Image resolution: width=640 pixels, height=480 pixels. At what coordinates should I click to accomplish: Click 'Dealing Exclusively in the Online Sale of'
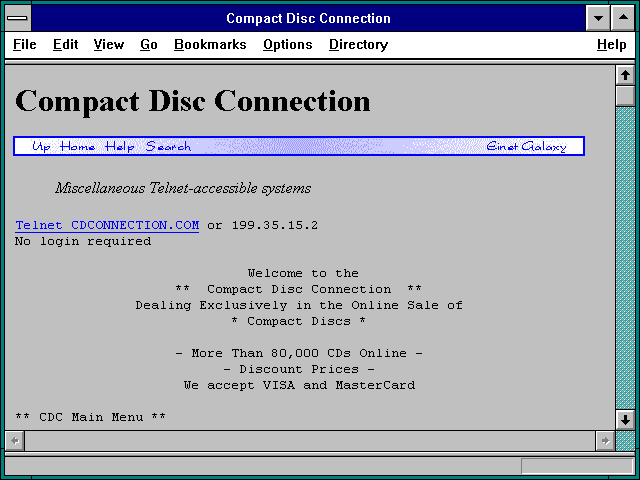(x=299, y=305)
